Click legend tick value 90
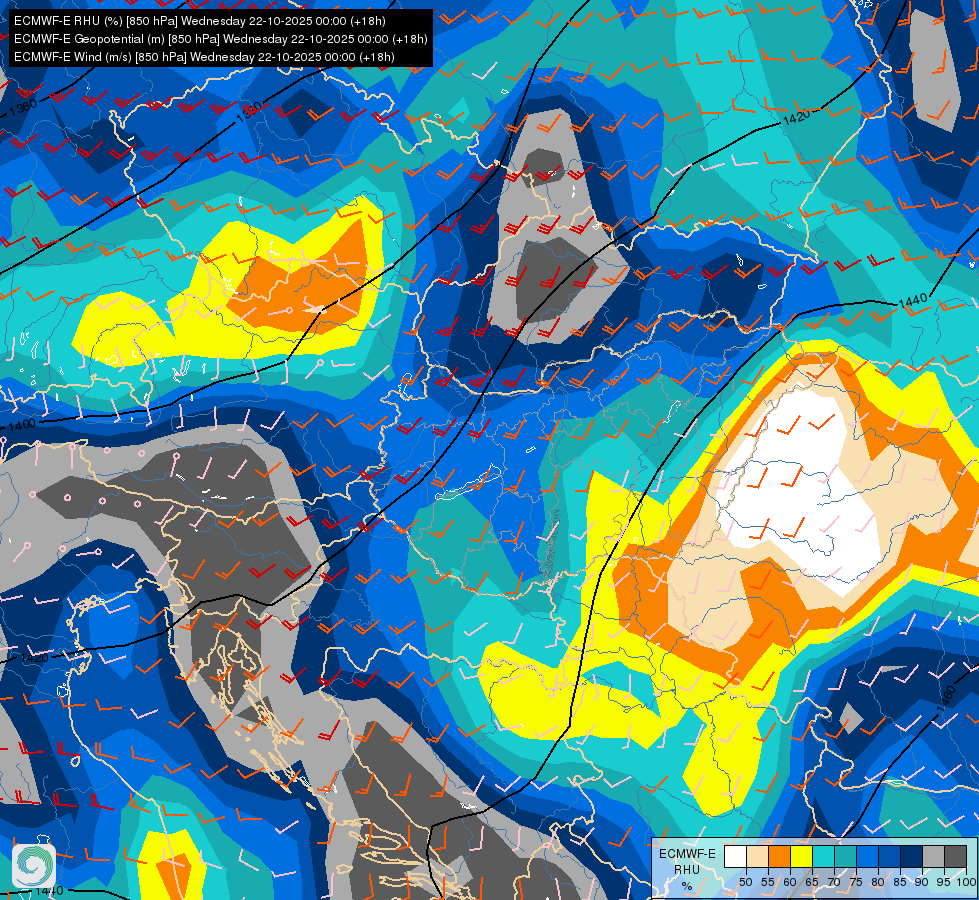 pyautogui.click(x=922, y=883)
